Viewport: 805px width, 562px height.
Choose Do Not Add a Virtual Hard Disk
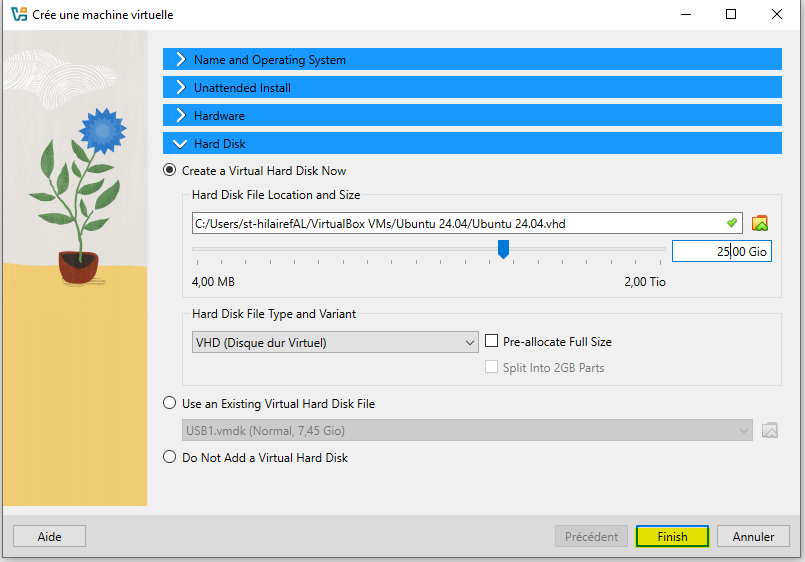[170, 458]
